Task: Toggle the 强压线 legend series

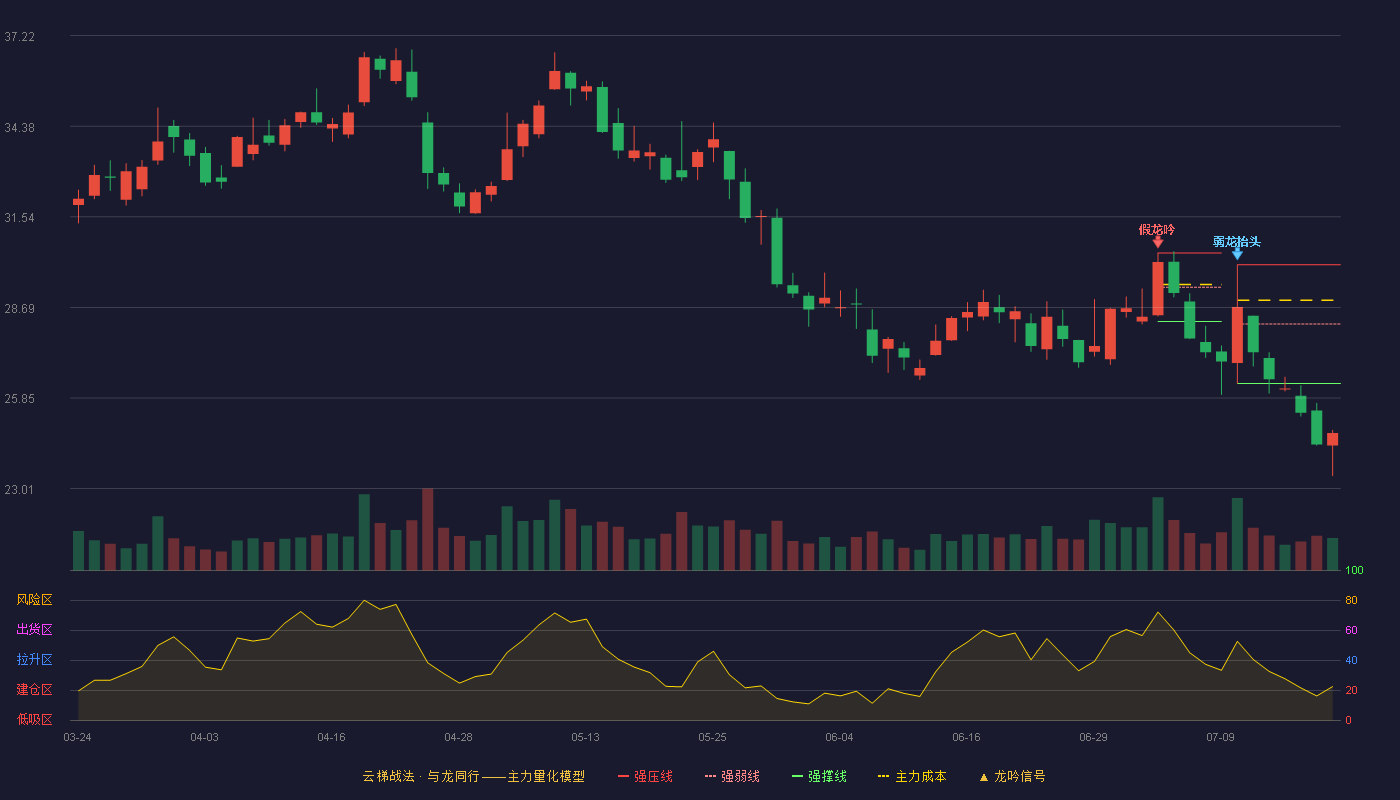Action: [645, 776]
